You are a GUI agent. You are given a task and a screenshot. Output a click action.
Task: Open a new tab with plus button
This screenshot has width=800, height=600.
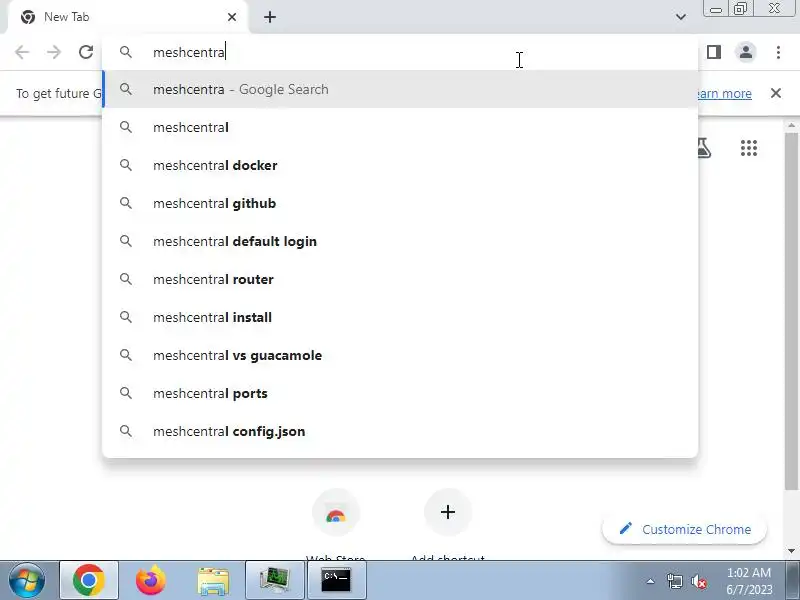click(270, 17)
